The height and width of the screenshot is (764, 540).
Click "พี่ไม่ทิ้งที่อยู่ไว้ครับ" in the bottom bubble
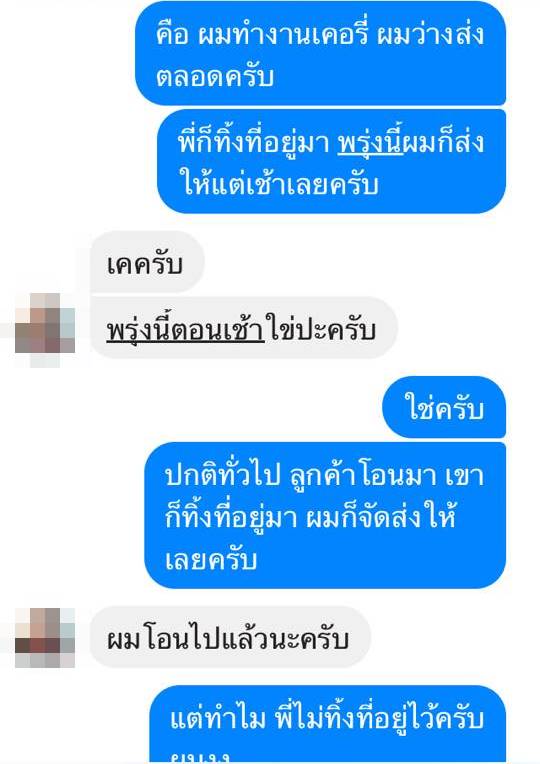(379, 719)
